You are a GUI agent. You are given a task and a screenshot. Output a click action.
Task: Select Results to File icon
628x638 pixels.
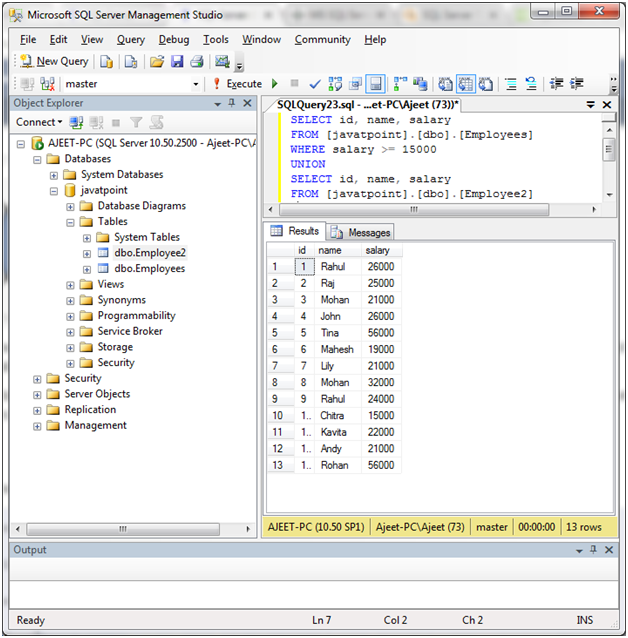point(486,84)
